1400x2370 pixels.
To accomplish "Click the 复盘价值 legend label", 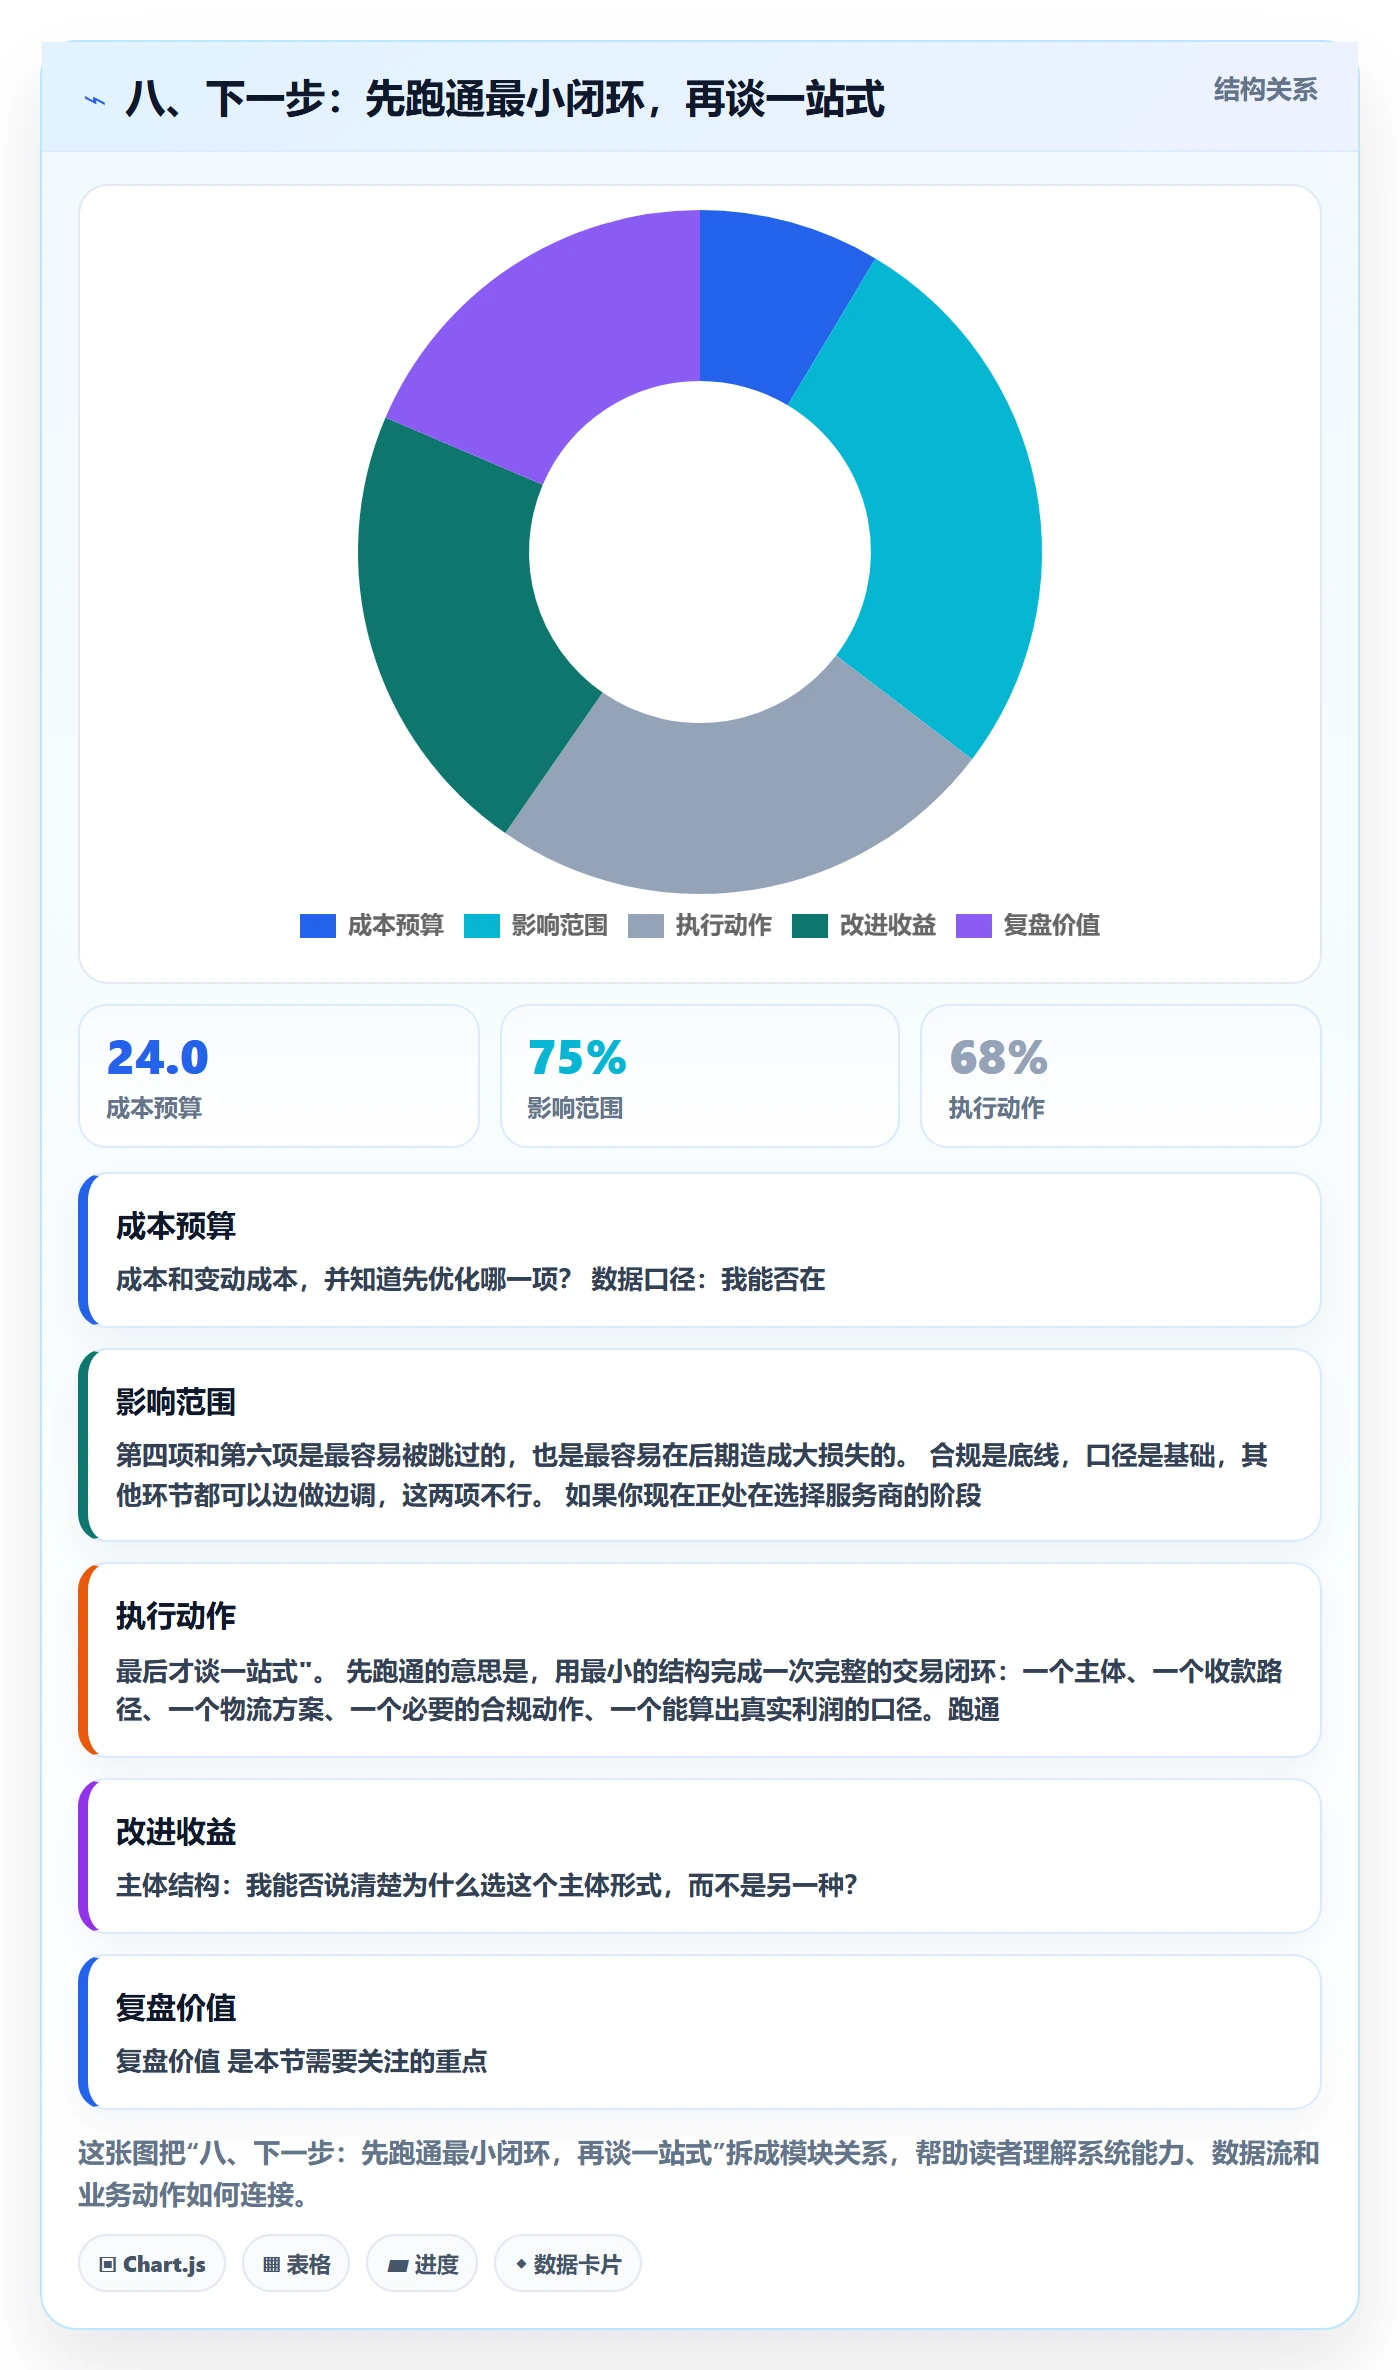I will click(x=1052, y=926).
